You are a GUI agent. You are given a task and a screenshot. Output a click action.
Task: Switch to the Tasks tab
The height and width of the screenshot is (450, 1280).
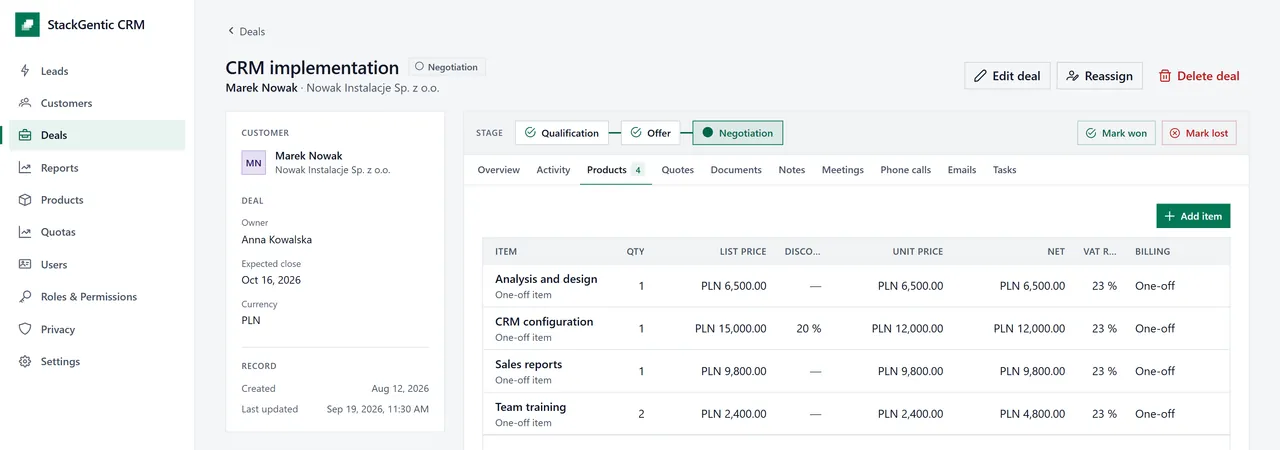(1005, 170)
